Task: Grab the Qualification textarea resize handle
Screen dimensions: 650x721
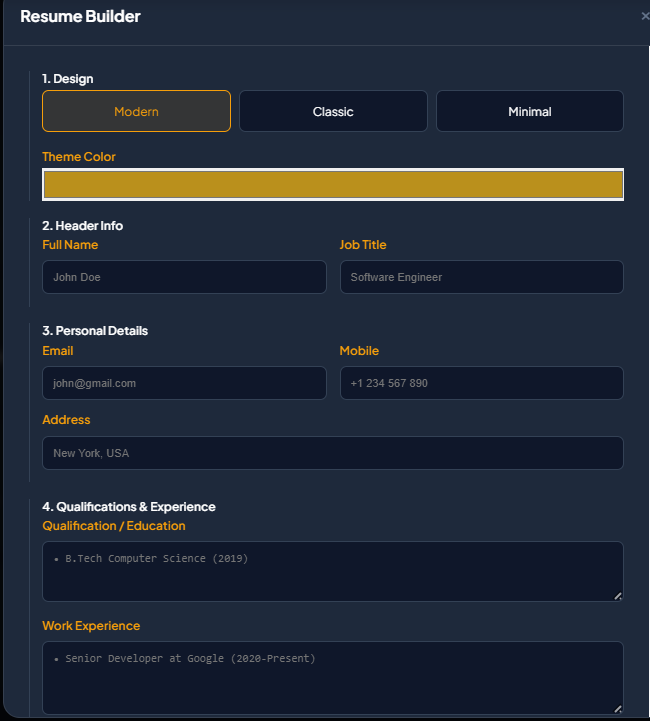Action: 617,596
